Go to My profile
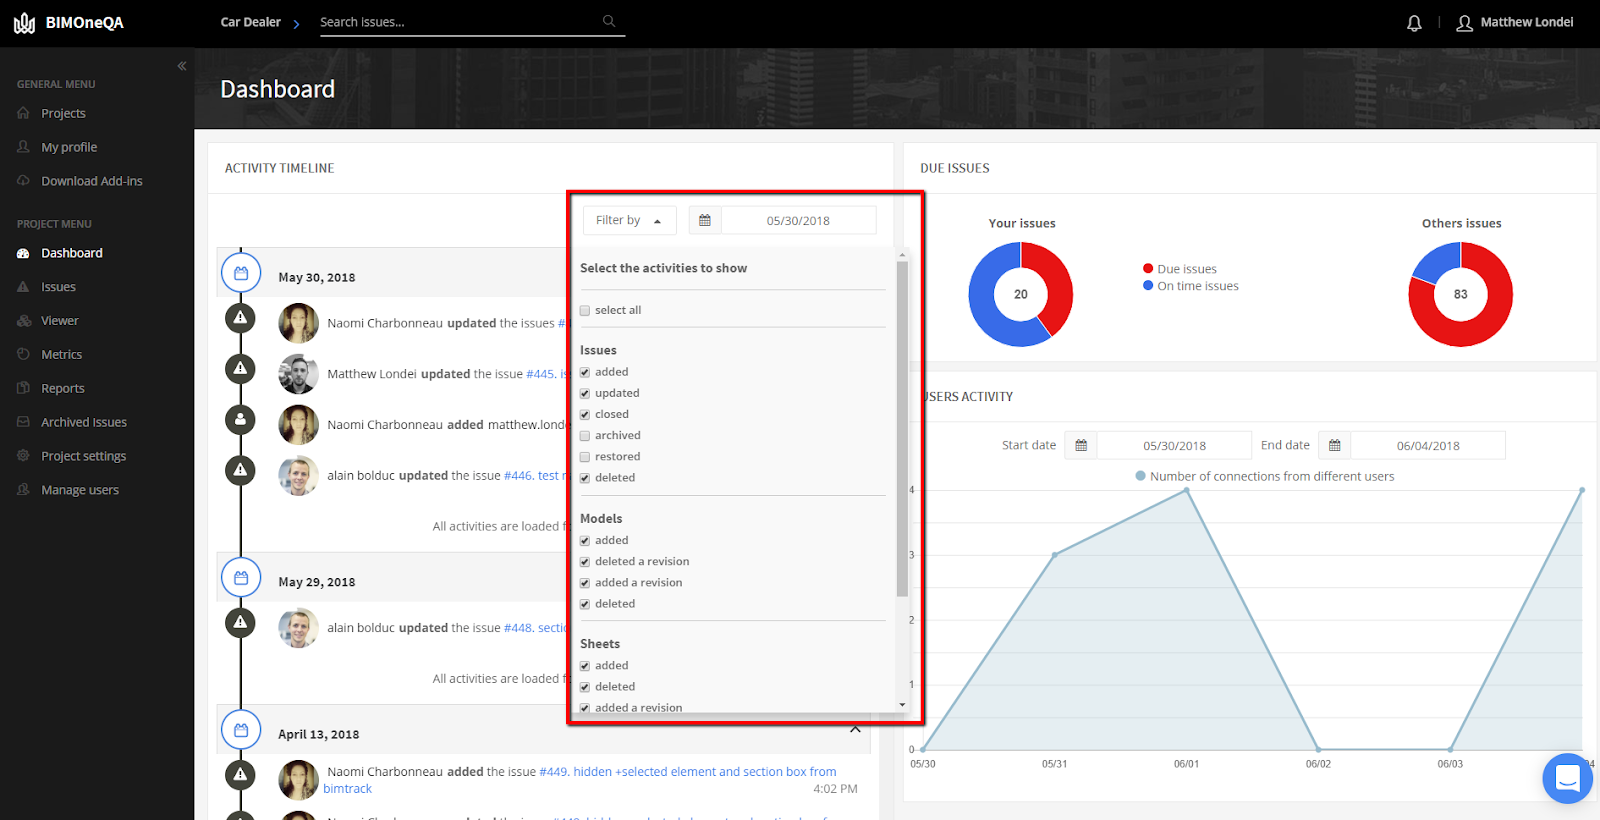Image resolution: width=1600 pixels, height=820 pixels. (x=69, y=147)
